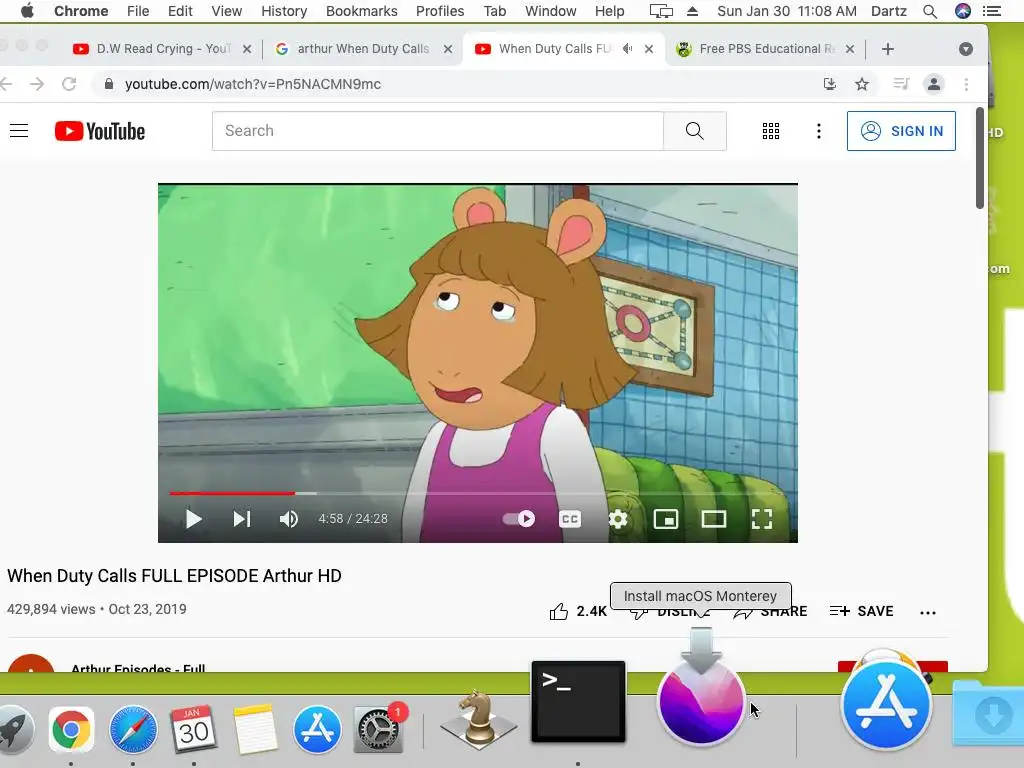
Task: Install app icon in address bar
Action: [x=829, y=84]
